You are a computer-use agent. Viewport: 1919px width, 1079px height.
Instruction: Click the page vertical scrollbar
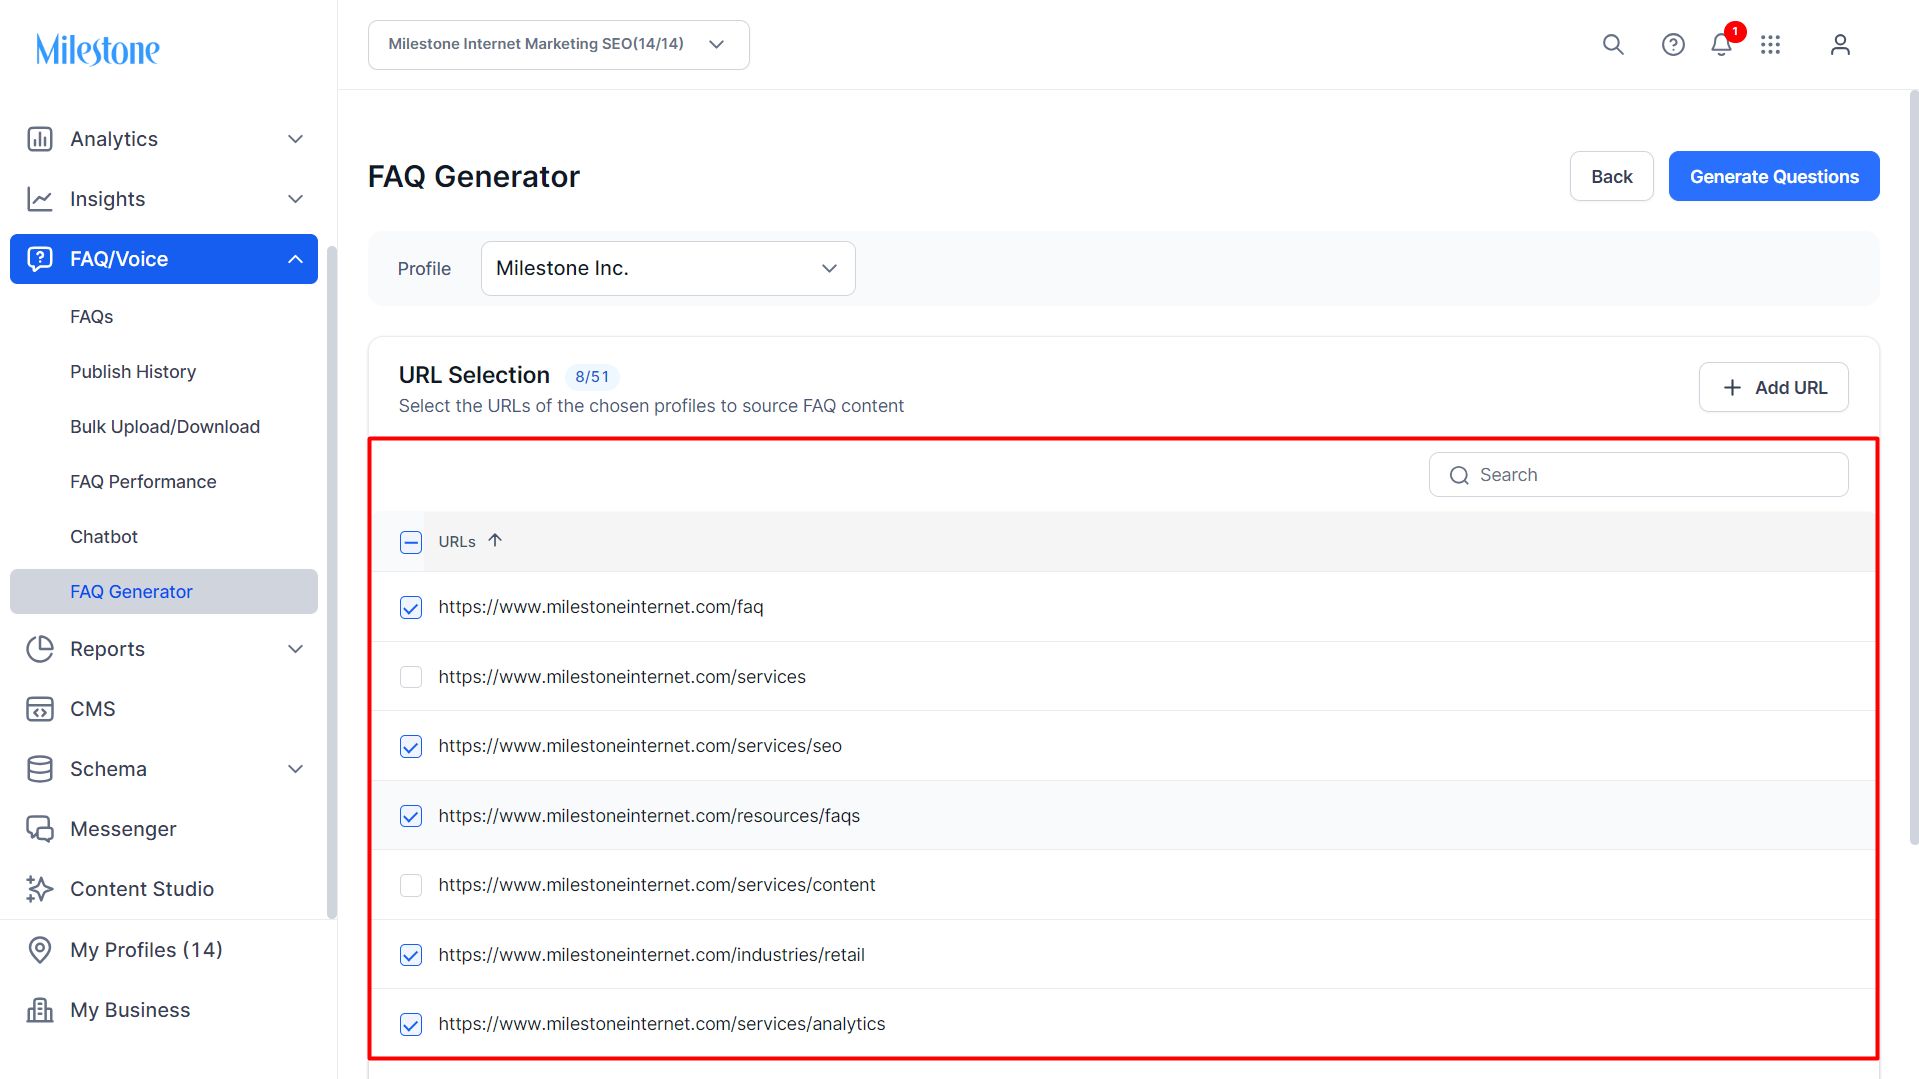[x=1914, y=468]
